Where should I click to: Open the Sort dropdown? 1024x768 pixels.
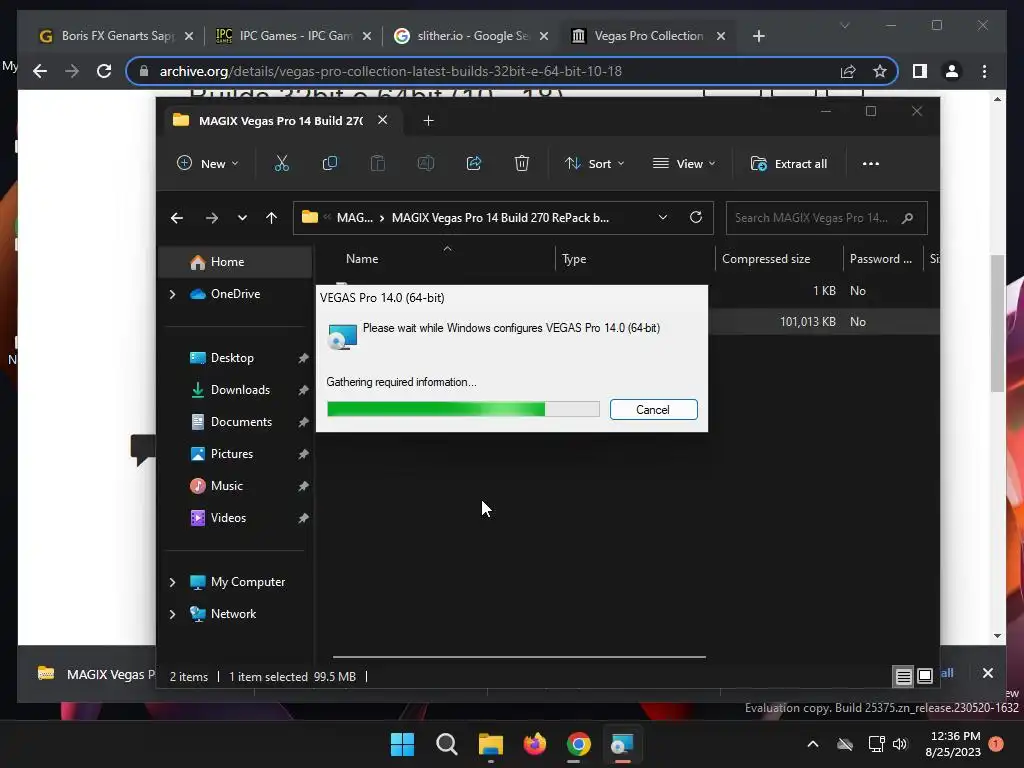pyautogui.click(x=594, y=163)
